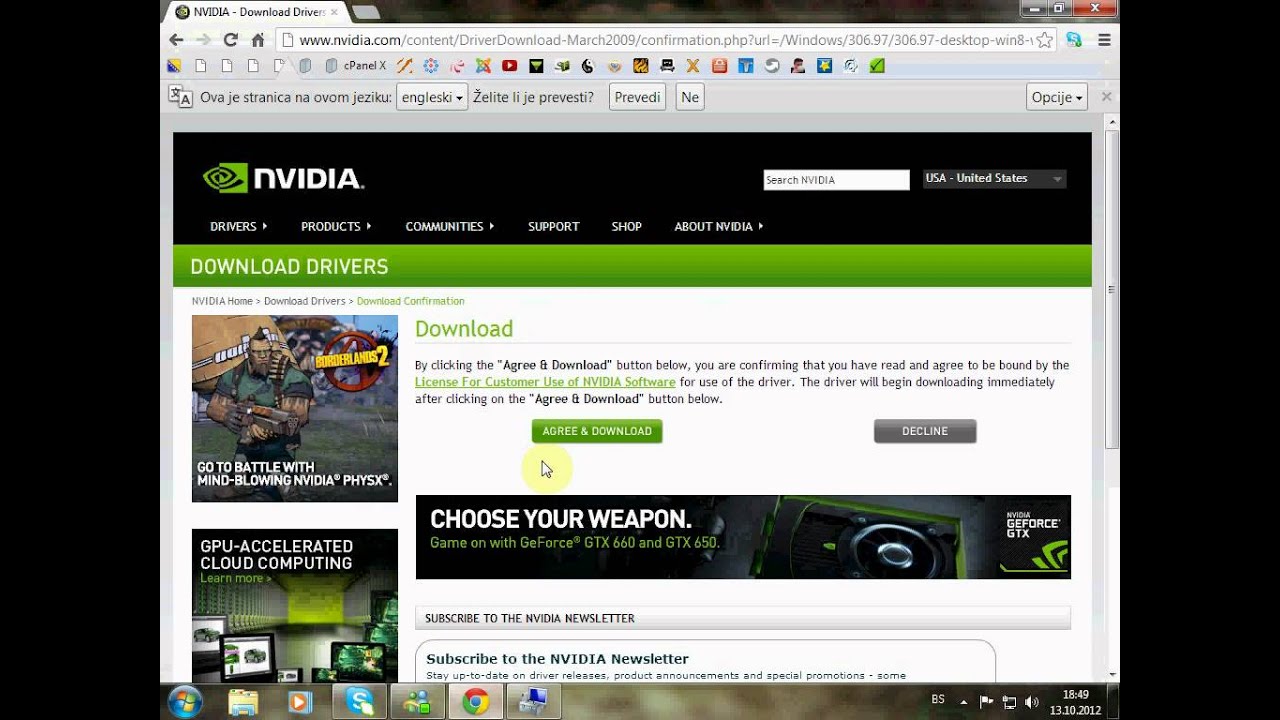The width and height of the screenshot is (1280, 720).
Task: Open the page language dropdown showing engleski
Action: 432,97
